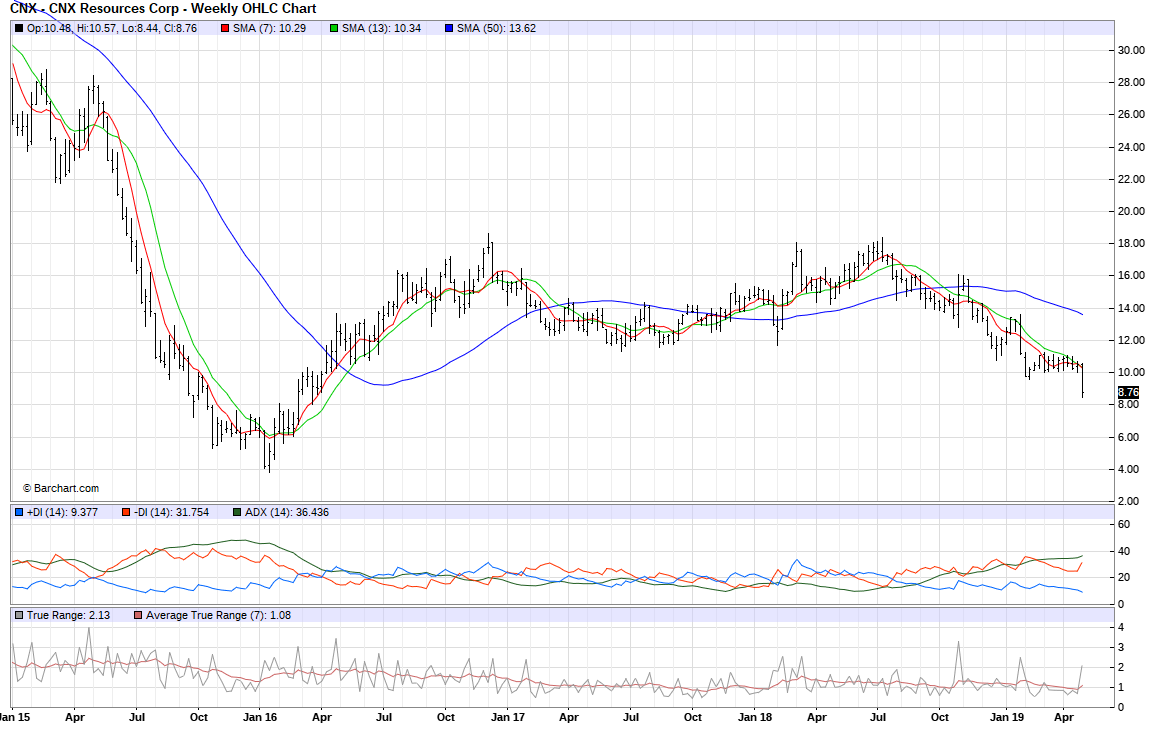This screenshot has height=748, width=1156.
Task: Click the pink Average True Range legend swatch
Action: pos(138,615)
